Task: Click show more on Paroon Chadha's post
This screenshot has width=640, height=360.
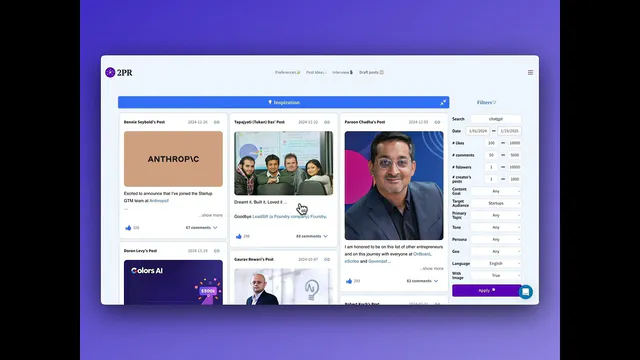Action: [432, 269]
